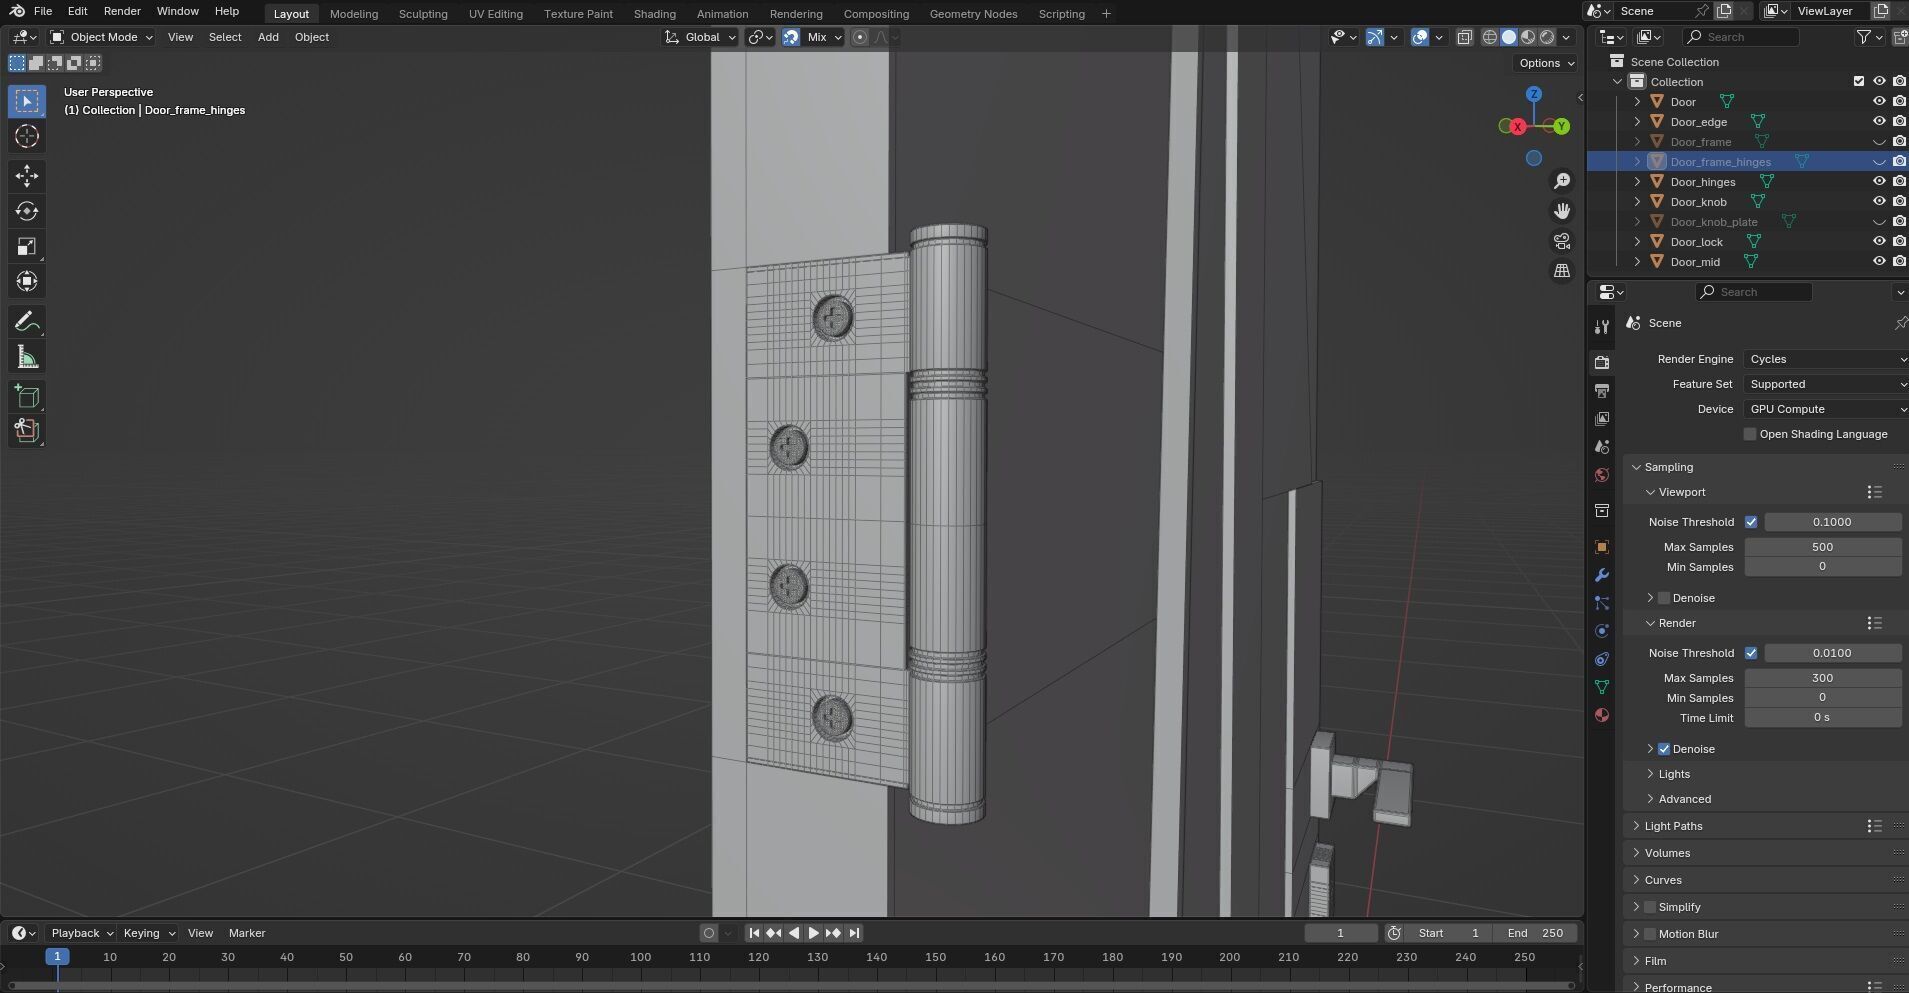Activate the Scale tool
This screenshot has height=993, width=1909.
(x=27, y=246)
